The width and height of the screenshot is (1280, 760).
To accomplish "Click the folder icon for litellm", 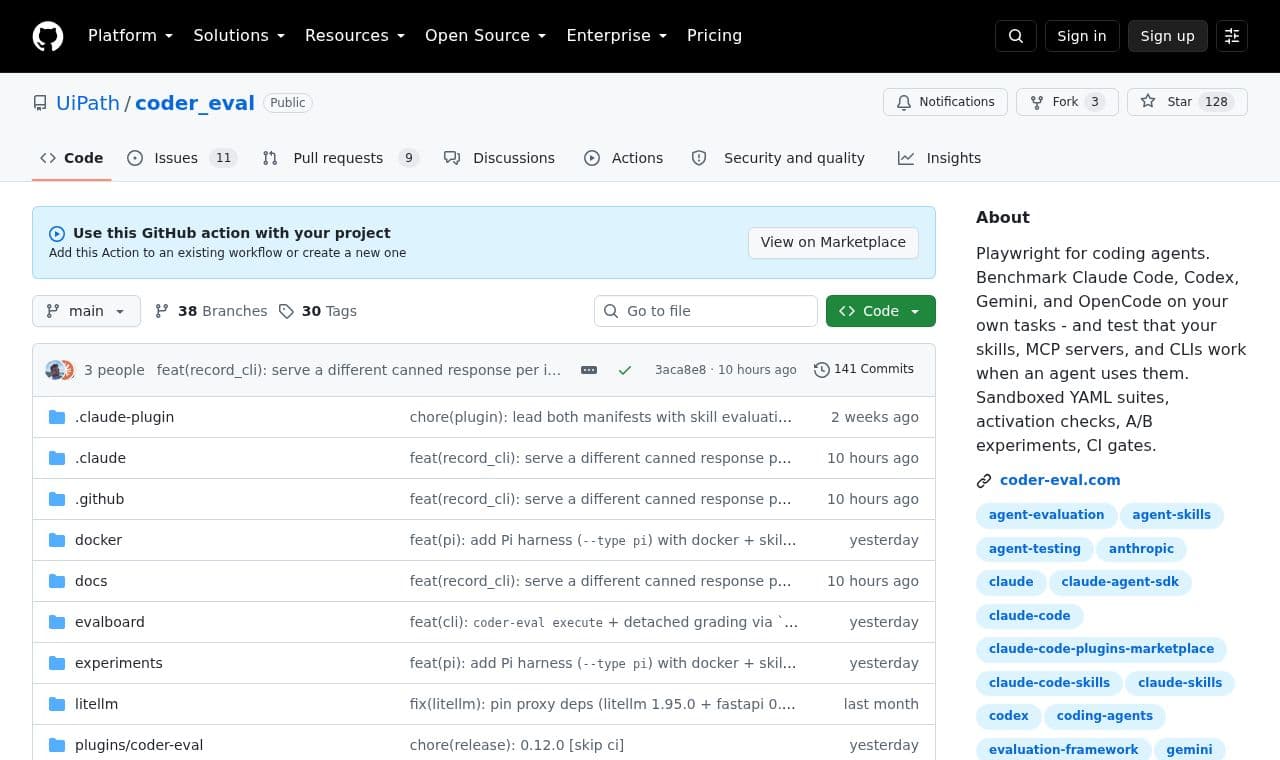I will (x=57, y=704).
